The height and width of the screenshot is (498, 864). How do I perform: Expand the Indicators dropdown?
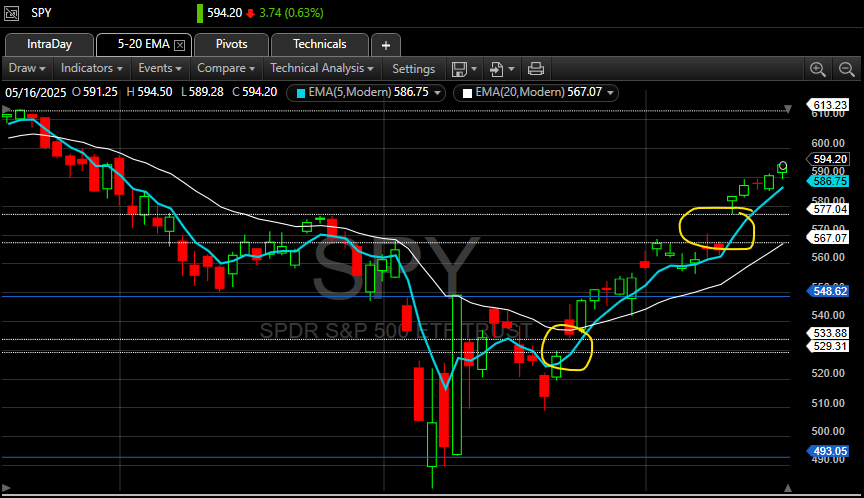point(92,69)
